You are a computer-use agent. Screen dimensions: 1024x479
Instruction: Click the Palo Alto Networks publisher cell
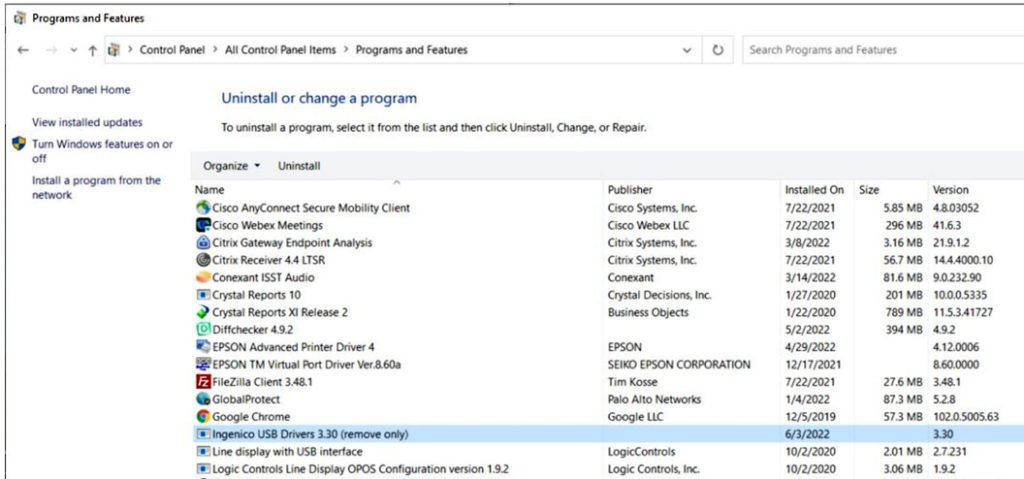[x=654, y=399]
